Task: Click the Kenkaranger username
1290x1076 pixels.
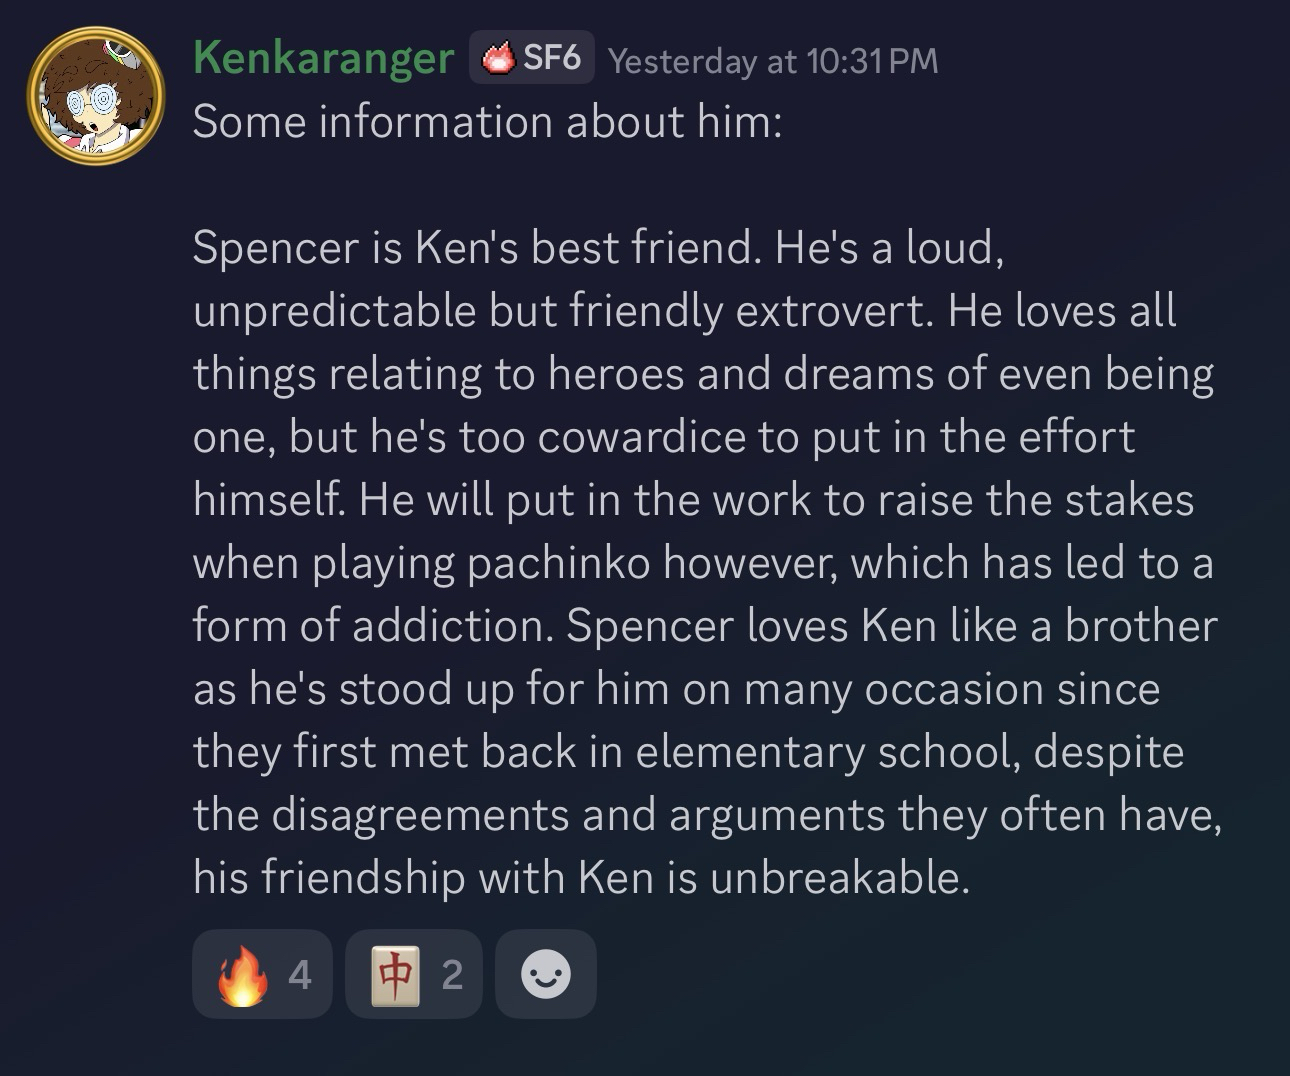Action: (323, 58)
